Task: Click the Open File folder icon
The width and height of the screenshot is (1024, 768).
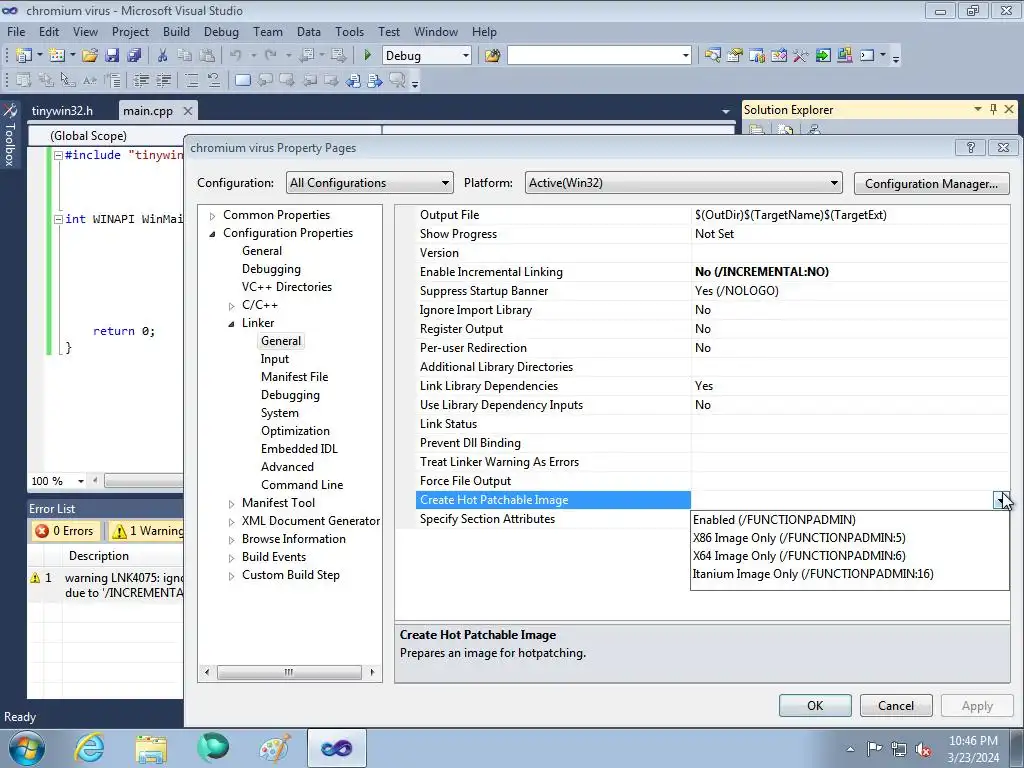Action: coord(90,56)
